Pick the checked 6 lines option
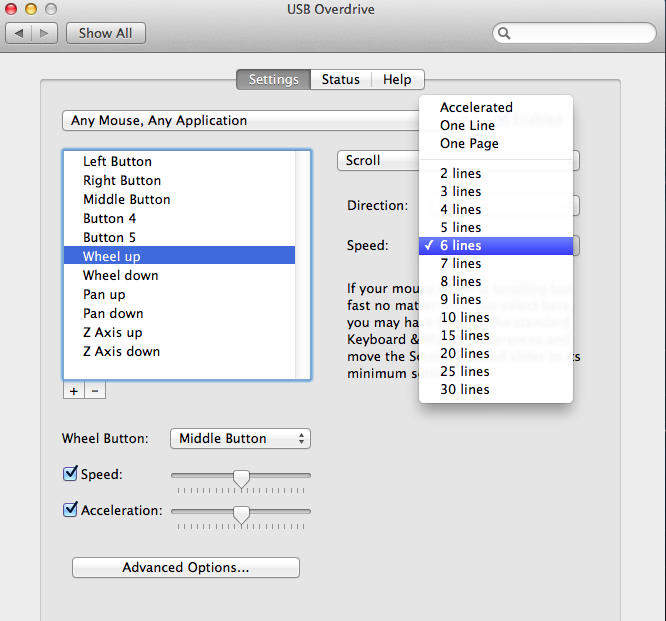The image size is (666, 621). point(496,246)
